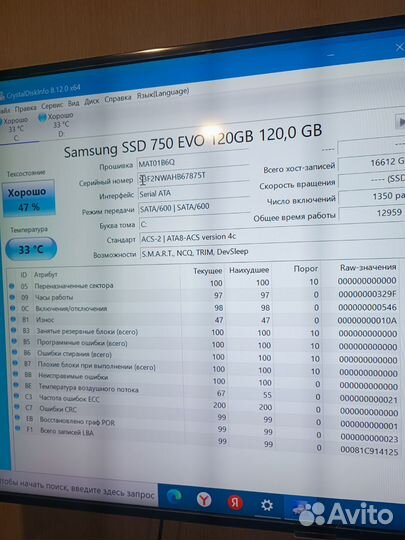Select Температура воздушного потока row
The width and height of the screenshot is (405, 540).
point(206,392)
